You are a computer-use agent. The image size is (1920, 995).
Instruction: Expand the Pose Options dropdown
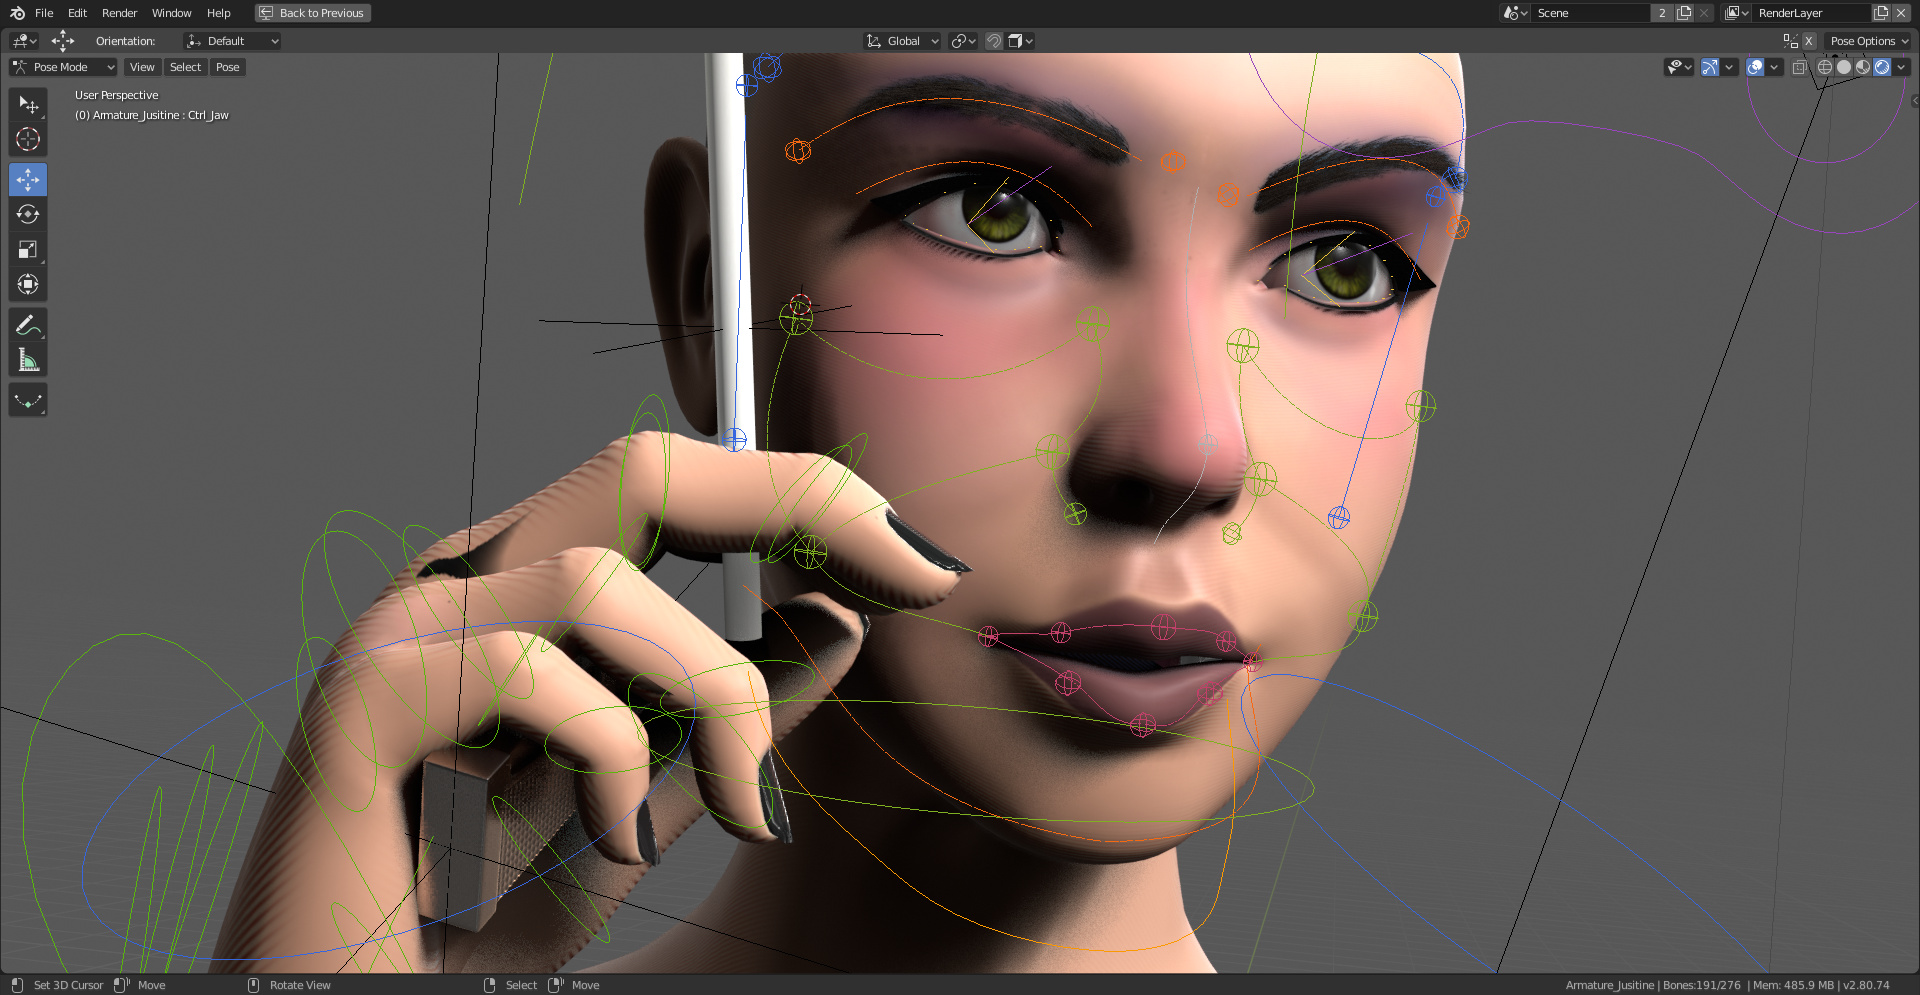1867,41
